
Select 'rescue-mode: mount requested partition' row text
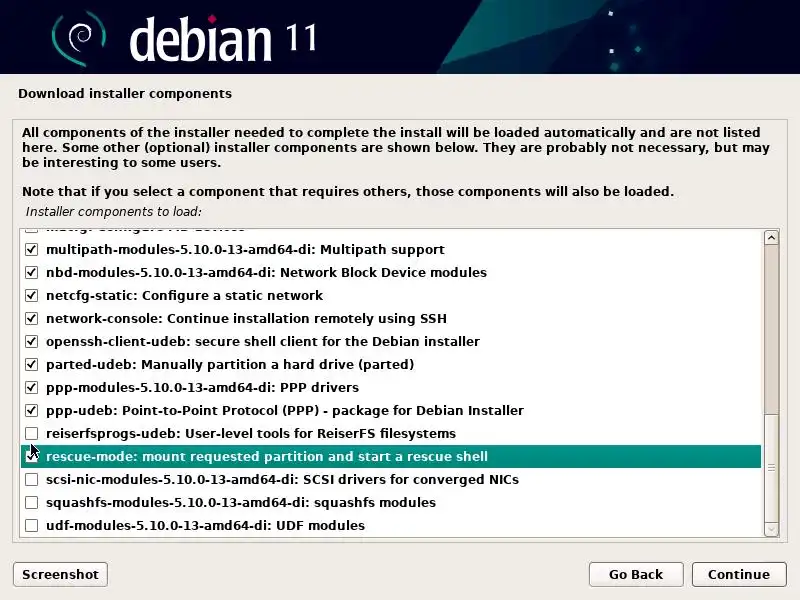click(x=267, y=456)
